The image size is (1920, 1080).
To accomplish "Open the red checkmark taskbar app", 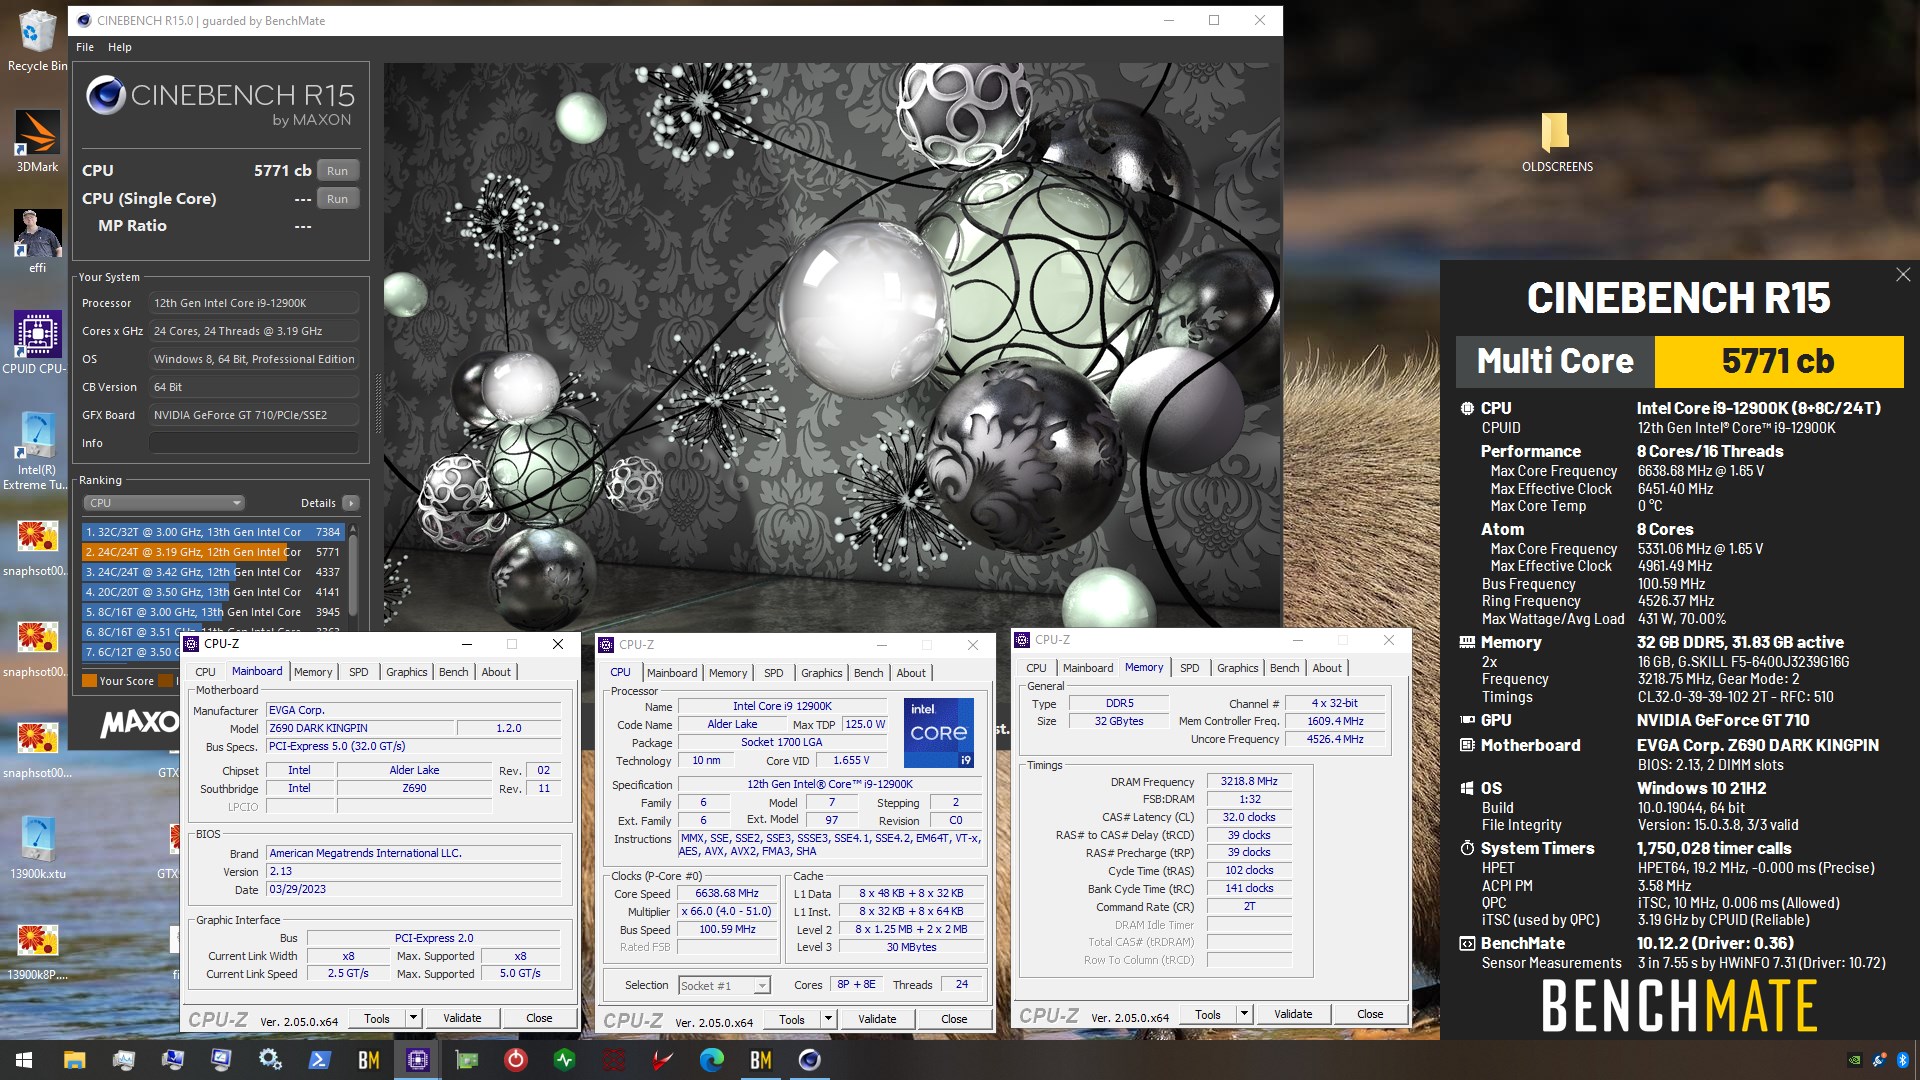I will point(662,1060).
